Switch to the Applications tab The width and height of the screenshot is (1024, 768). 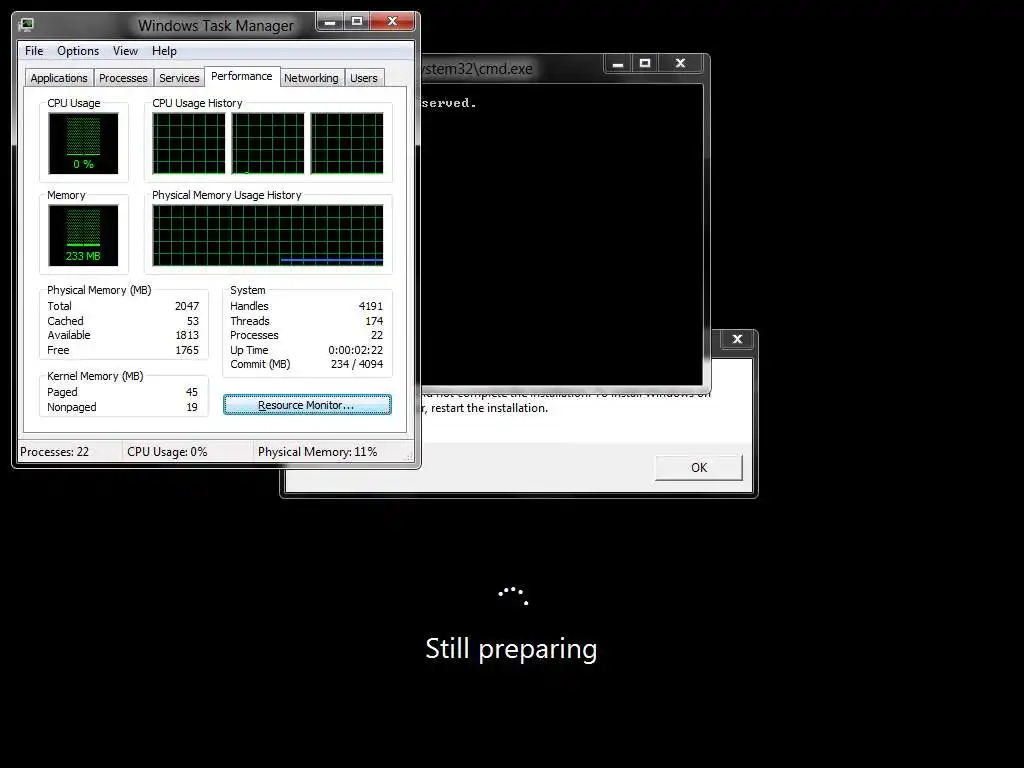[59, 78]
